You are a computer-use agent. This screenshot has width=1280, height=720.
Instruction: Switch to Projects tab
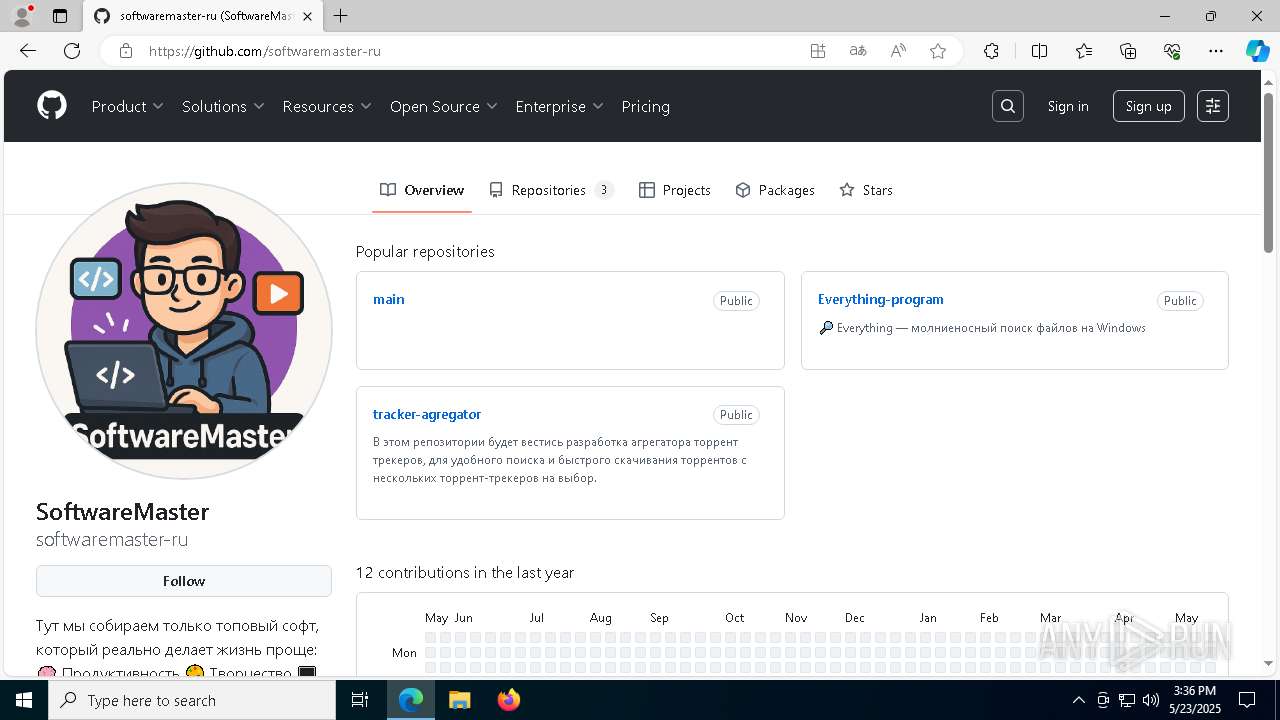(675, 190)
